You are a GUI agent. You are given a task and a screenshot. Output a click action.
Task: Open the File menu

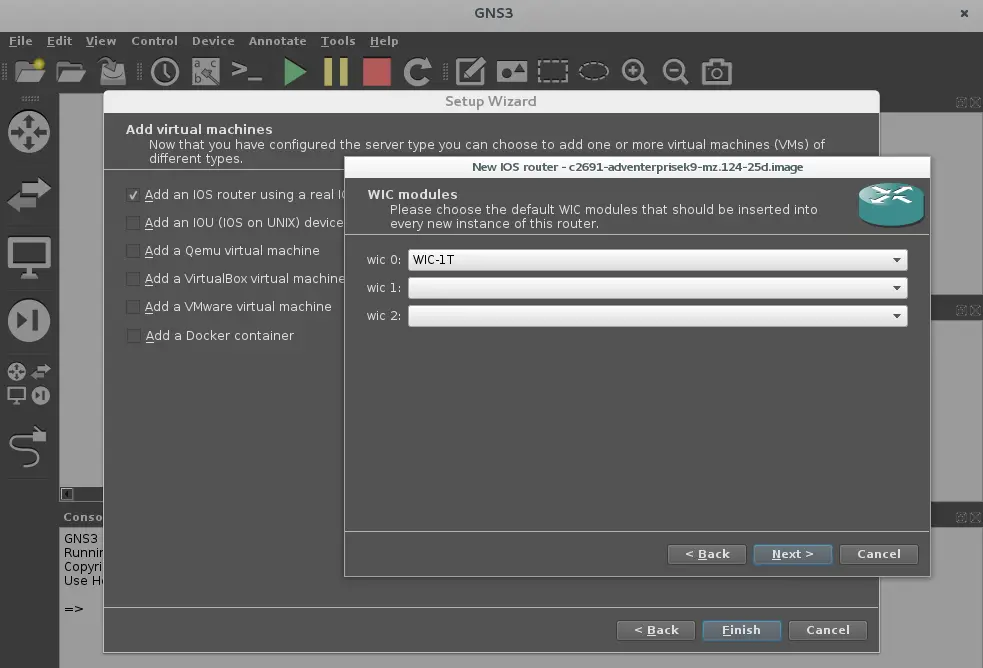coord(21,41)
